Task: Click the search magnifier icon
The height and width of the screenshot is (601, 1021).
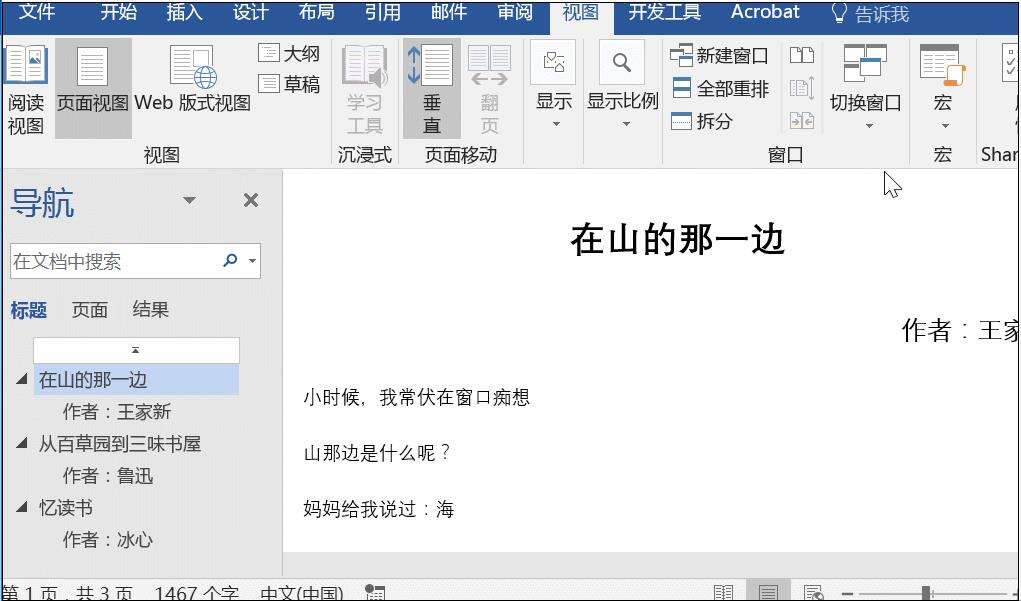Action: 230,260
